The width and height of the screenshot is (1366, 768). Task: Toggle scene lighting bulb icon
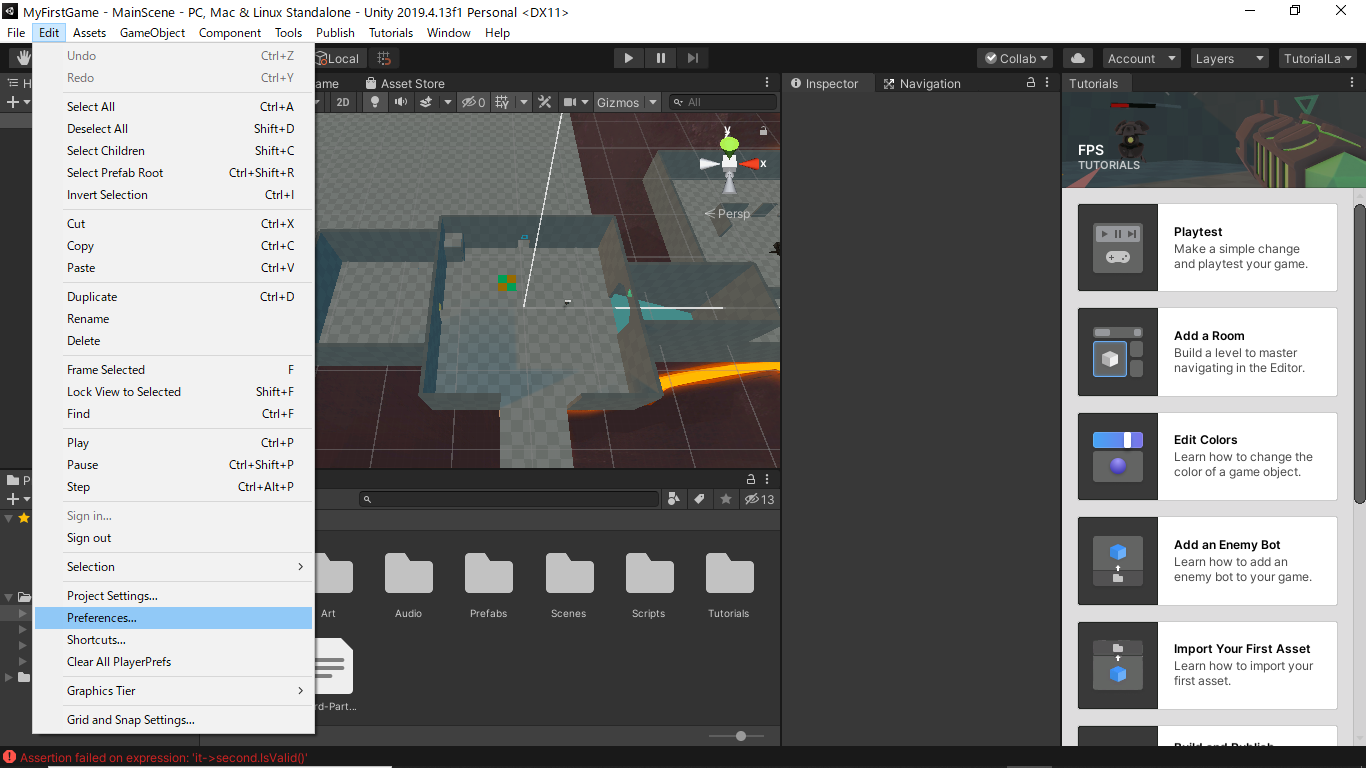(375, 102)
